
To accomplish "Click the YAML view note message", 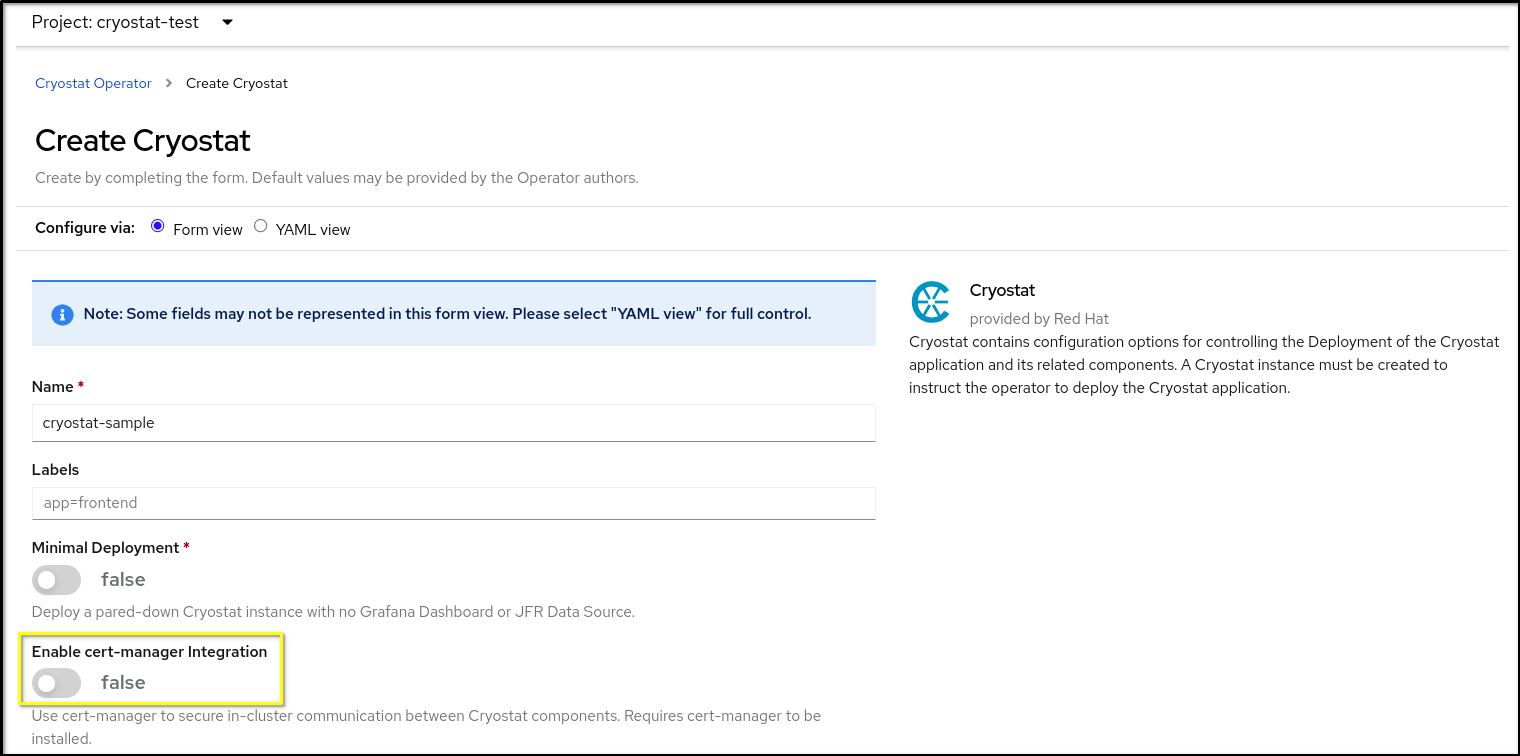I will point(447,314).
